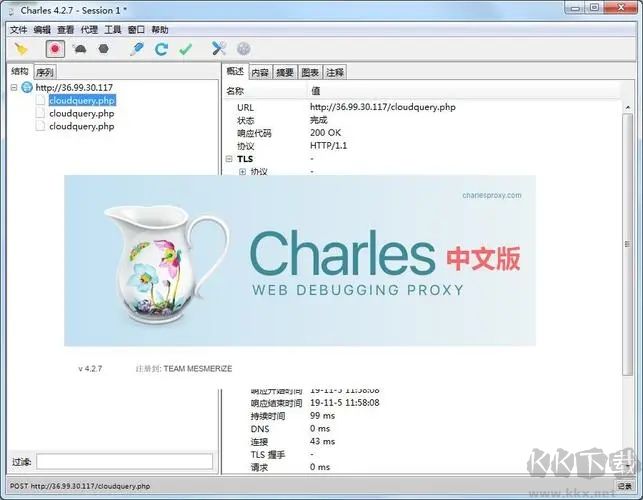Select the 概述 tab
This screenshot has height=500, width=643.
(235, 71)
